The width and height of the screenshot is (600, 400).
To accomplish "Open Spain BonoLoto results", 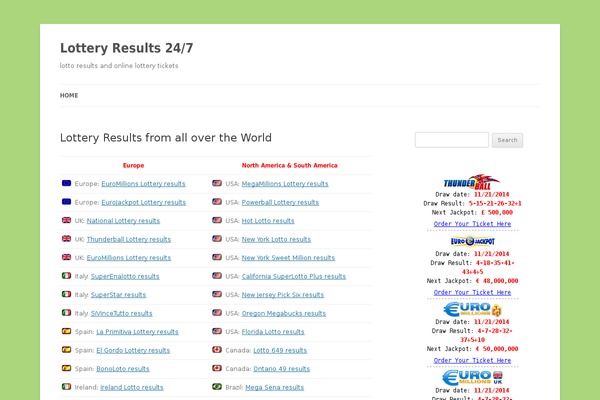I will pyautogui.click(x=123, y=369).
